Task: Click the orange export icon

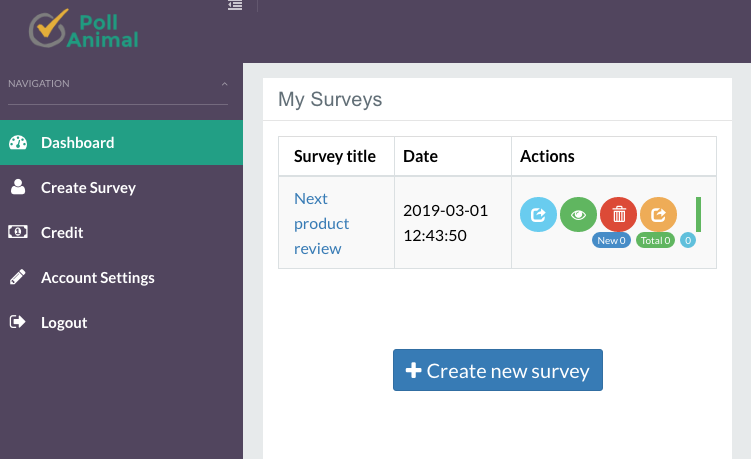Action: click(658, 214)
